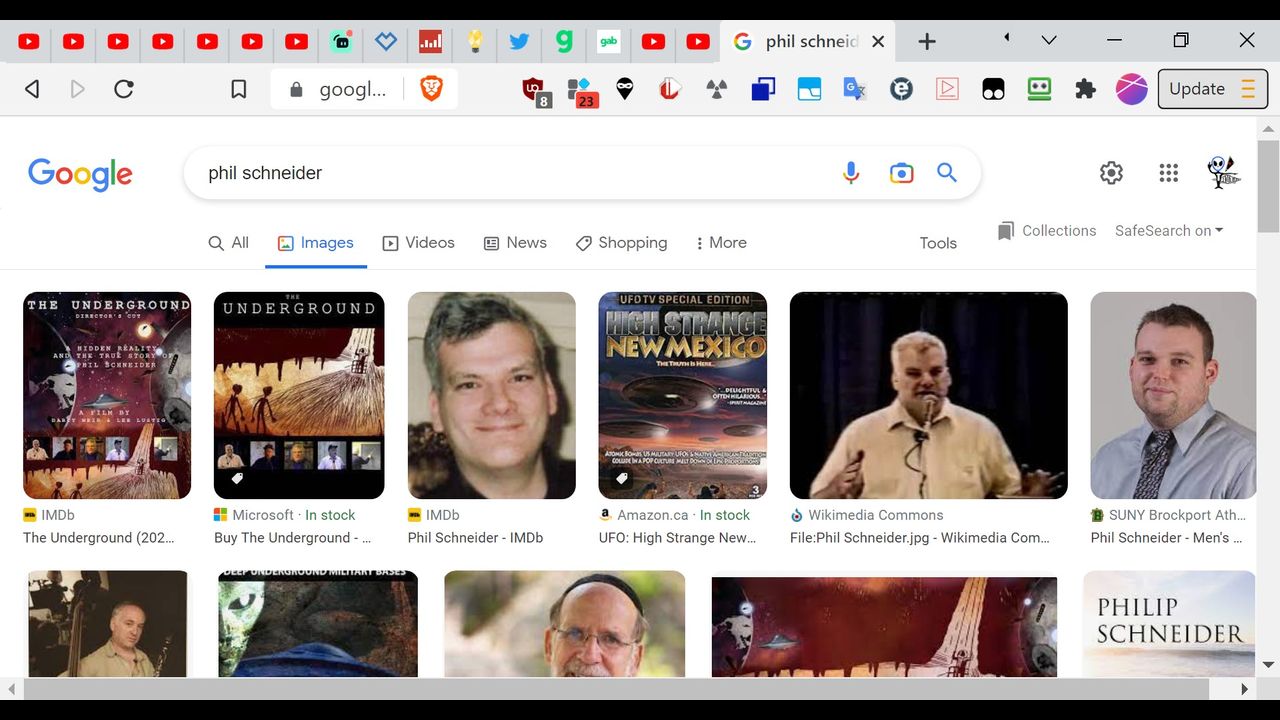This screenshot has width=1280, height=720.
Task: Expand the SafeSearch on dropdown
Action: tap(1169, 231)
